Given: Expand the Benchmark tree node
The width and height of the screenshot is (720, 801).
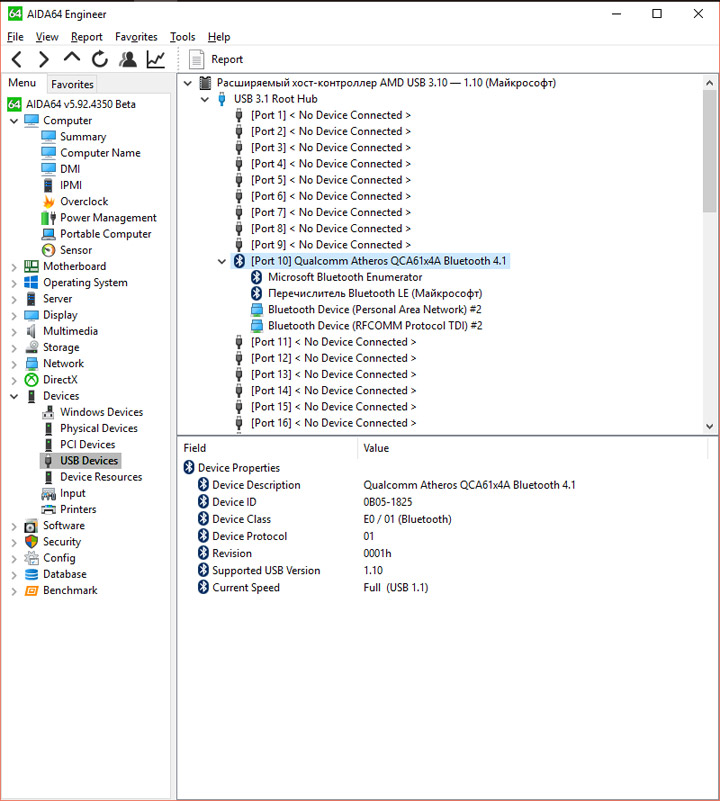Looking at the screenshot, I should [14, 591].
